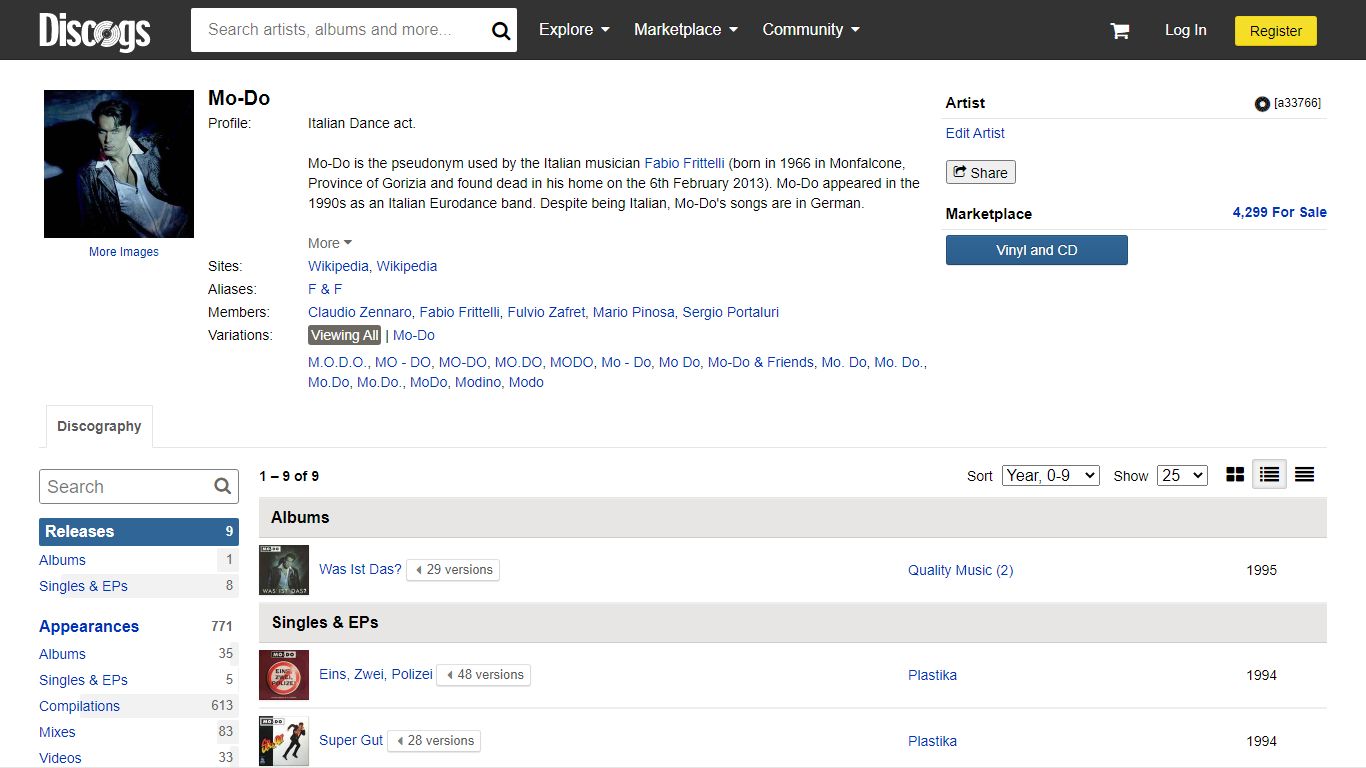Open the Show 25 dropdown
This screenshot has width=1366, height=768.
(x=1182, y=476)
